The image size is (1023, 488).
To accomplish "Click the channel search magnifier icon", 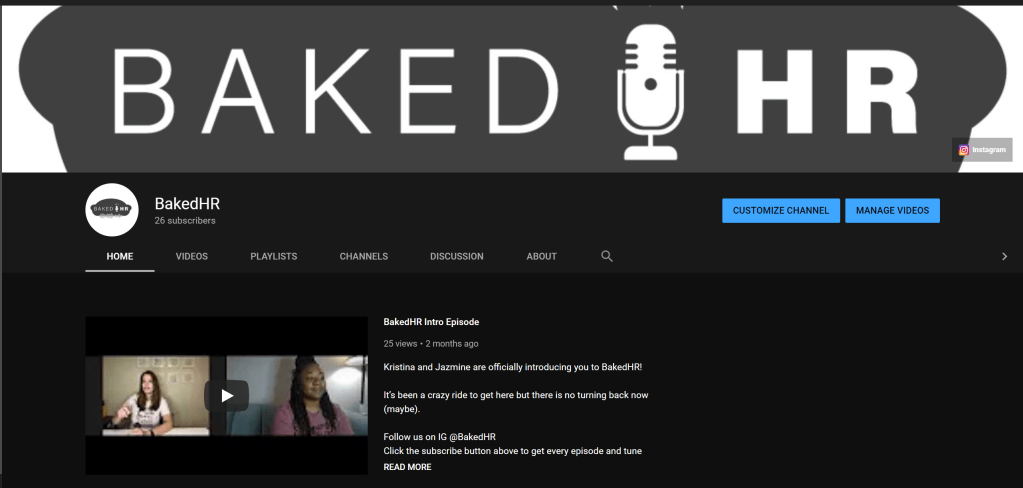I will coord(606,256).
